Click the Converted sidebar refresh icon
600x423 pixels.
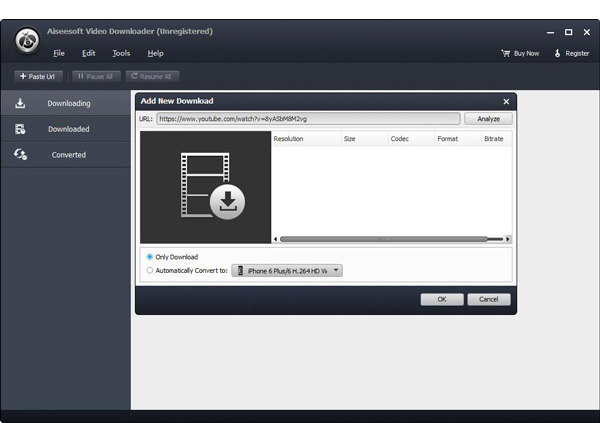[20, 154]
